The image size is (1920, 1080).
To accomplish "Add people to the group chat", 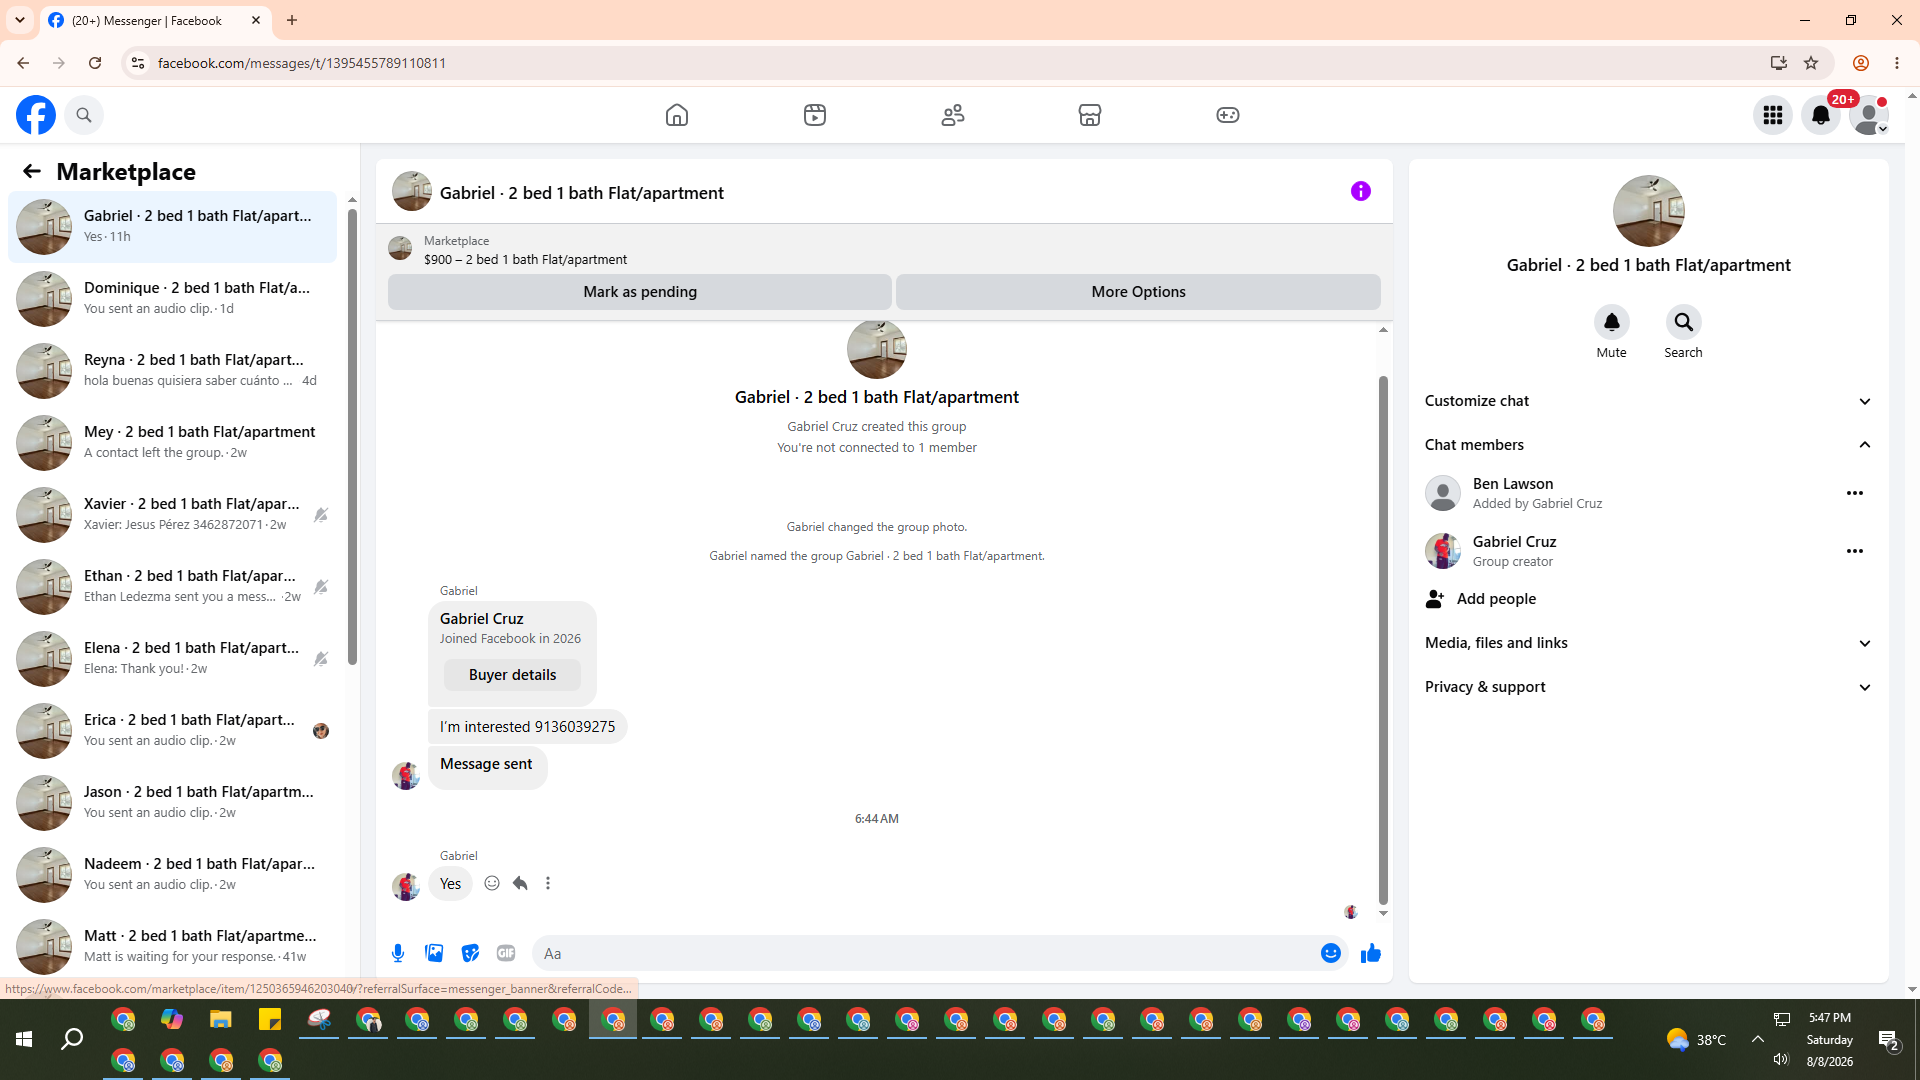I will 1649,599.
